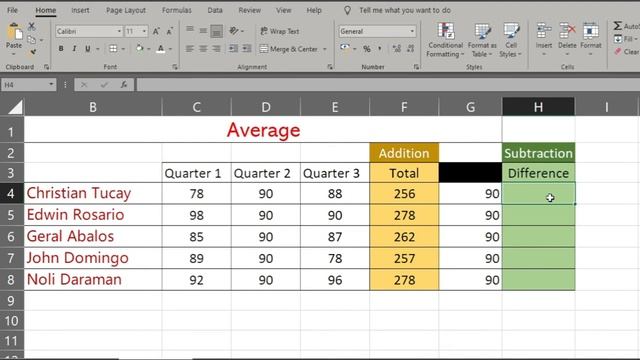Viewport: 640px width, 360px height.
Task: Switch to Page Layout tab
Action: pyautogui.click(x=126, y=10)
